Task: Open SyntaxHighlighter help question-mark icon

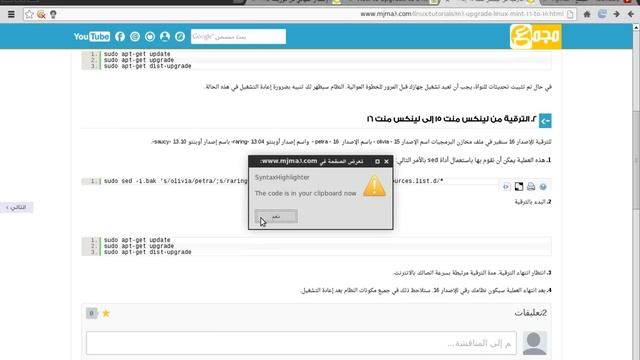Action: coord(543,187)
